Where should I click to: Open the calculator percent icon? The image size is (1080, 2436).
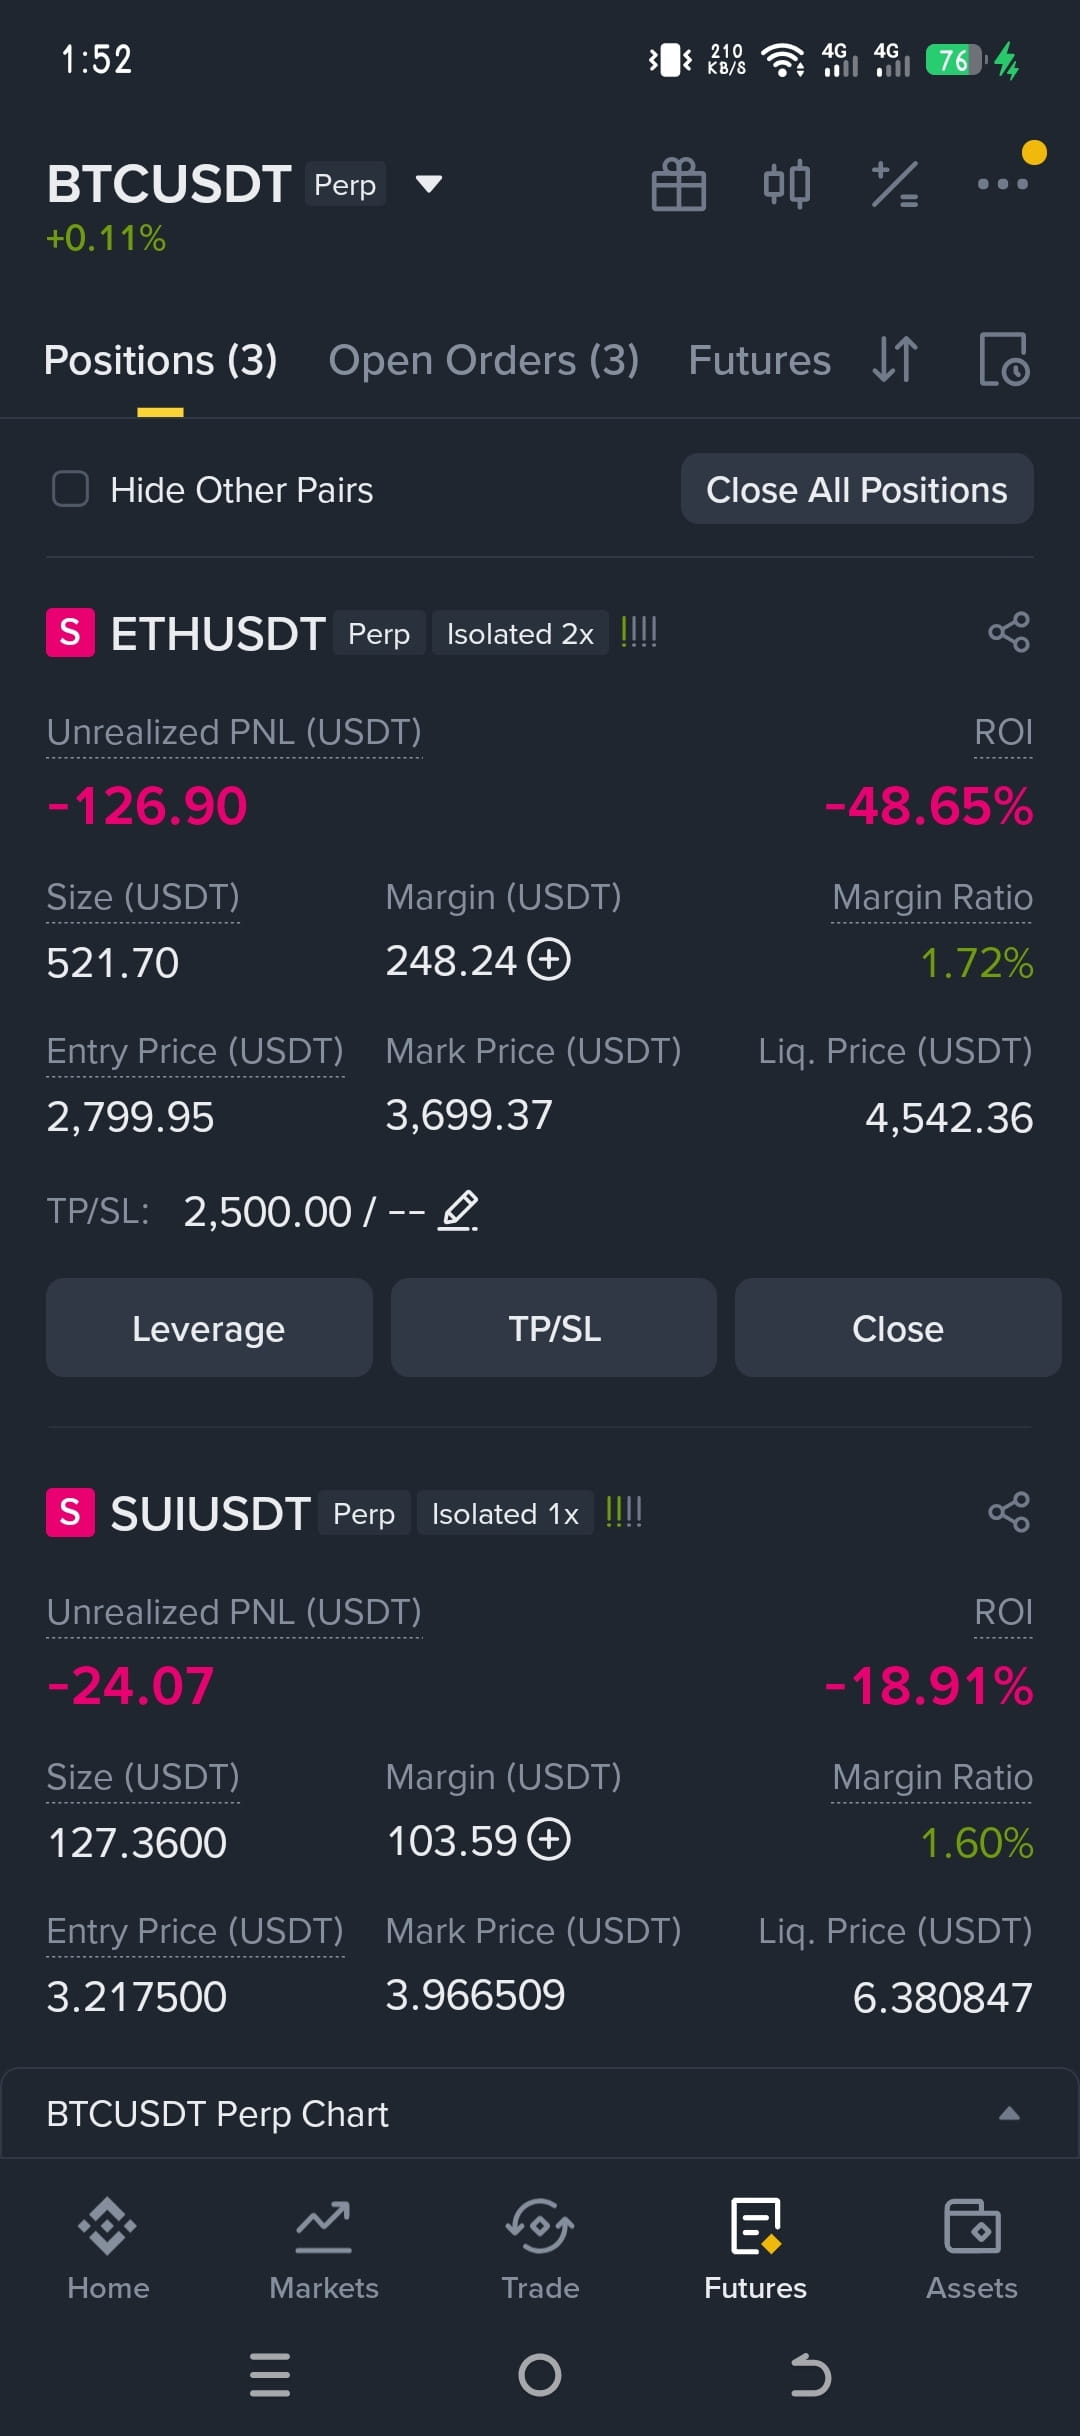[x=895, y=184]
